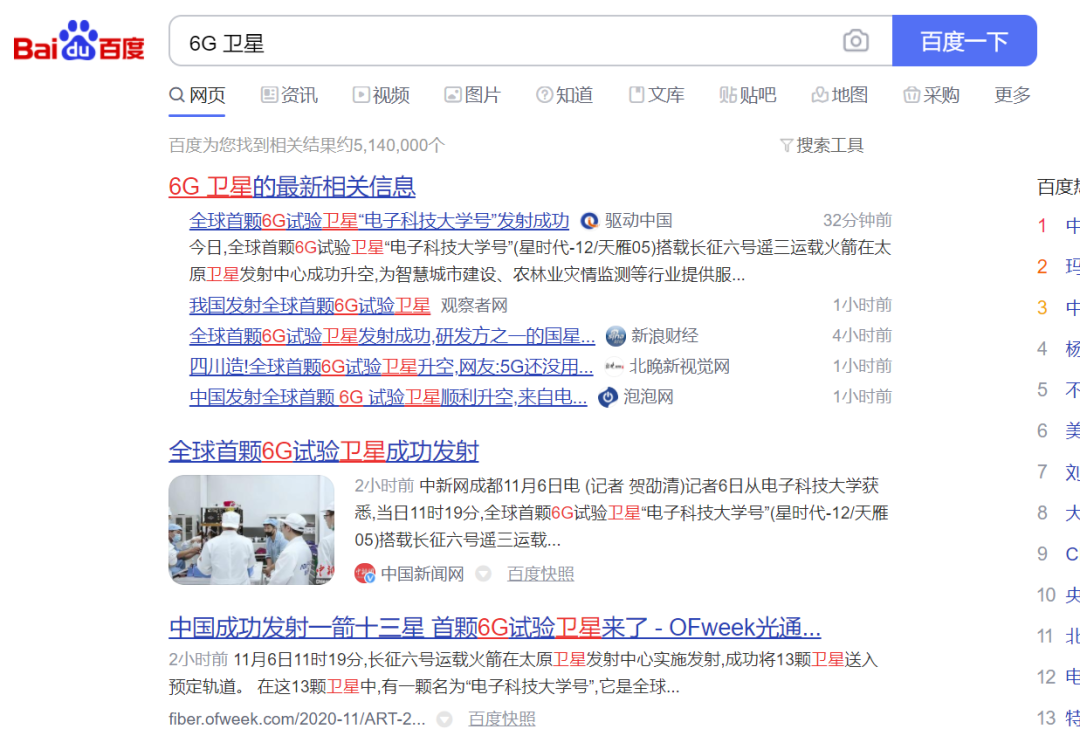Open 中国成功发射一箭十三星 OFweek result title
1080x729 pixels.
[x=495, y=628]
